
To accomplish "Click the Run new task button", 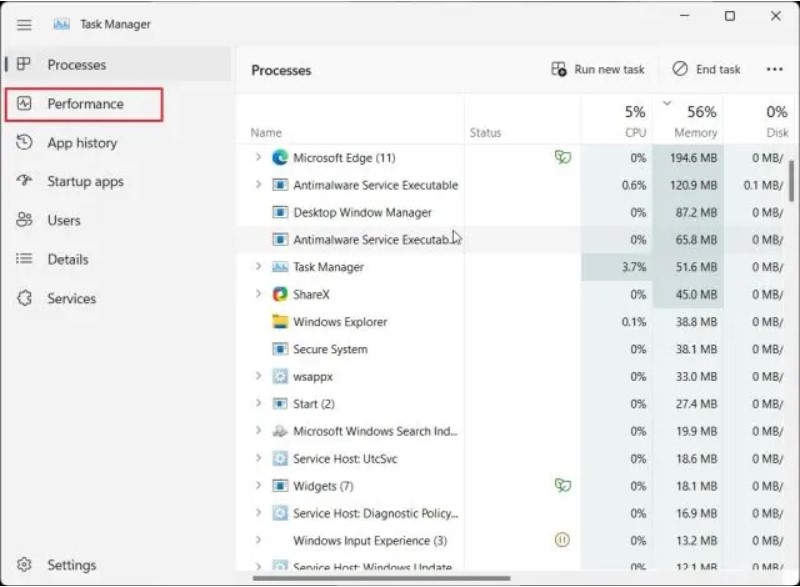I will point(598,70).
